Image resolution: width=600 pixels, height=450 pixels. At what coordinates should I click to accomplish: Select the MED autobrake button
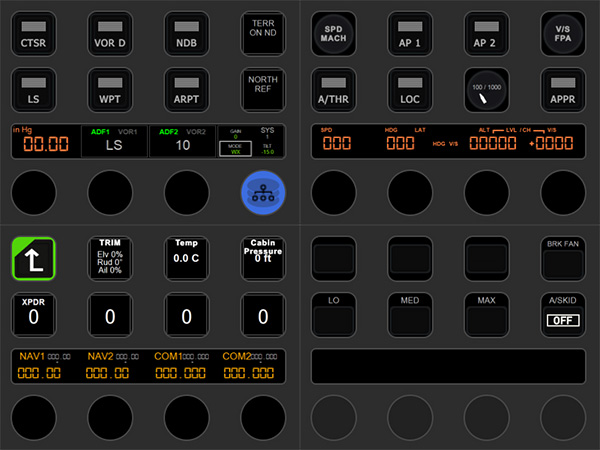pos(410,315)
